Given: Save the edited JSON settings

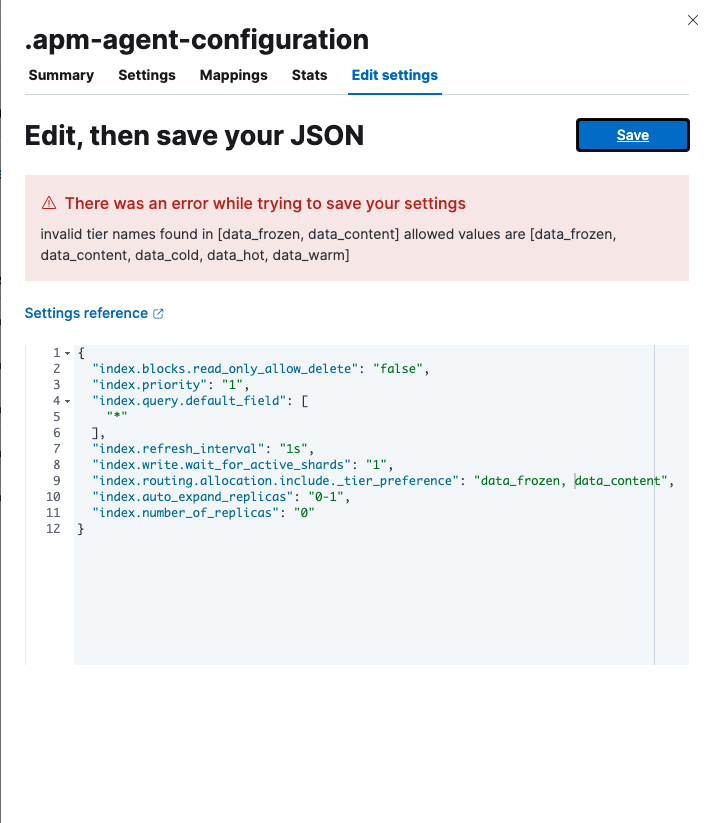Looking at the screenshot, I should coord(633,135).
